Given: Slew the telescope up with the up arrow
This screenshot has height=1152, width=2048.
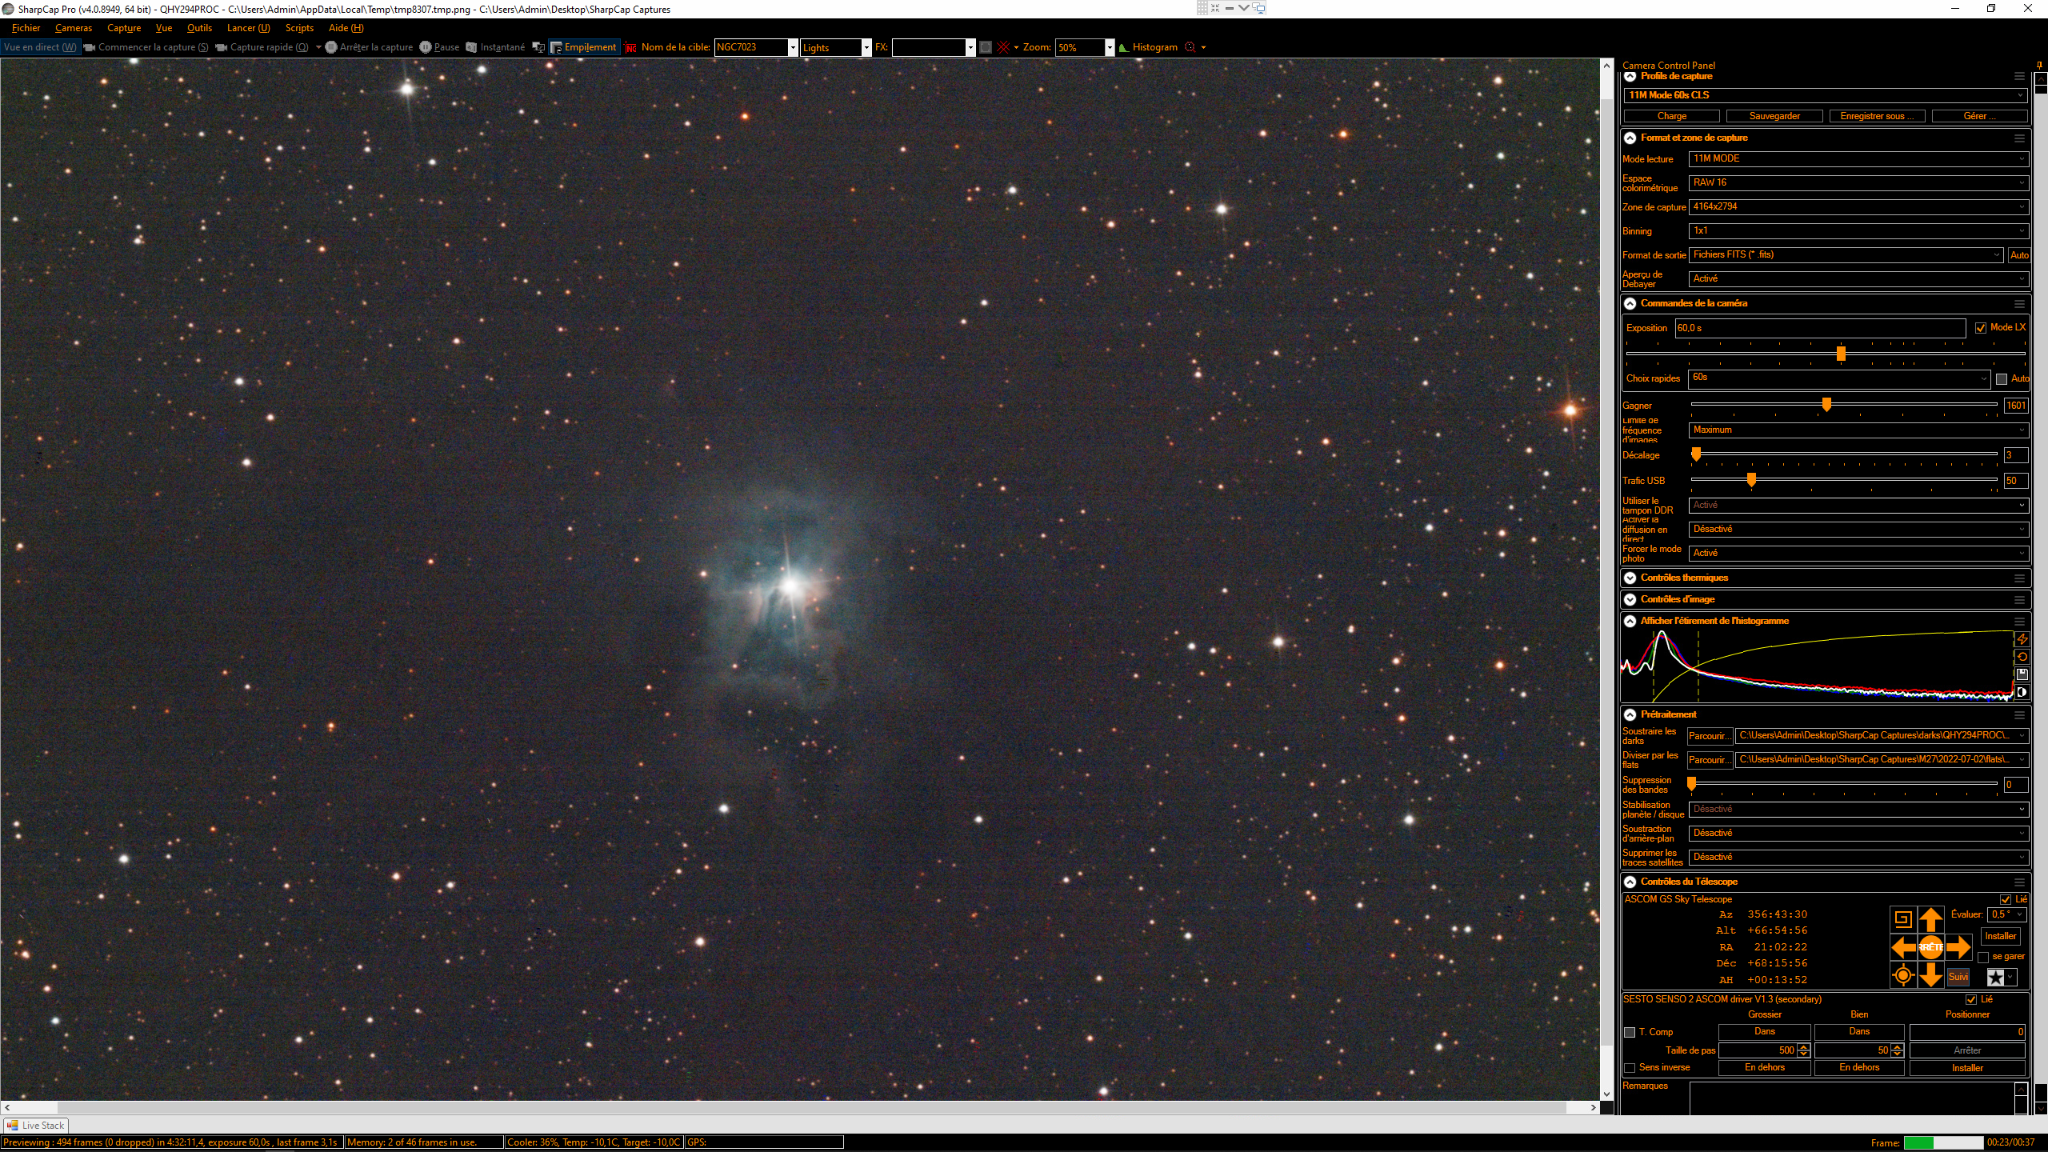Looking at the screenshot, I should pos(1931,918).
